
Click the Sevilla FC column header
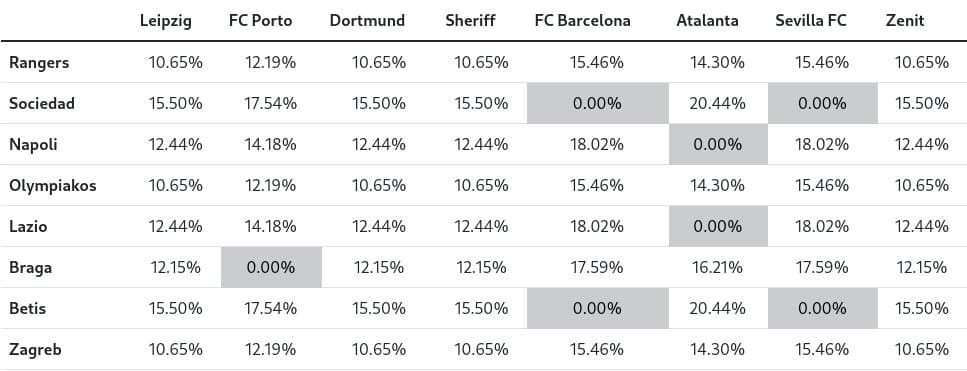point(811,21)
